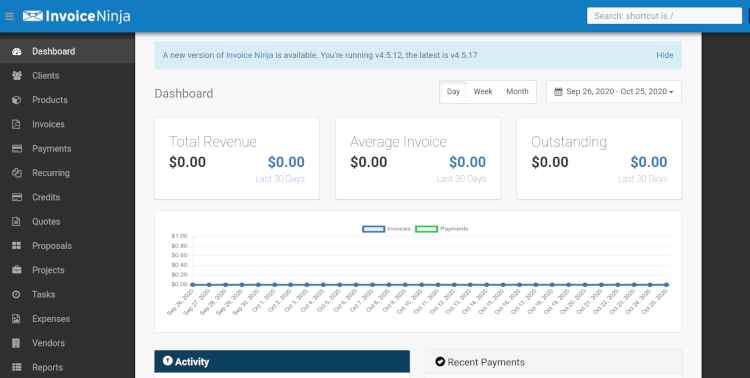Click Last 30 Days under Total Revenue
The image size is (750, 378).
click(280, 179)
